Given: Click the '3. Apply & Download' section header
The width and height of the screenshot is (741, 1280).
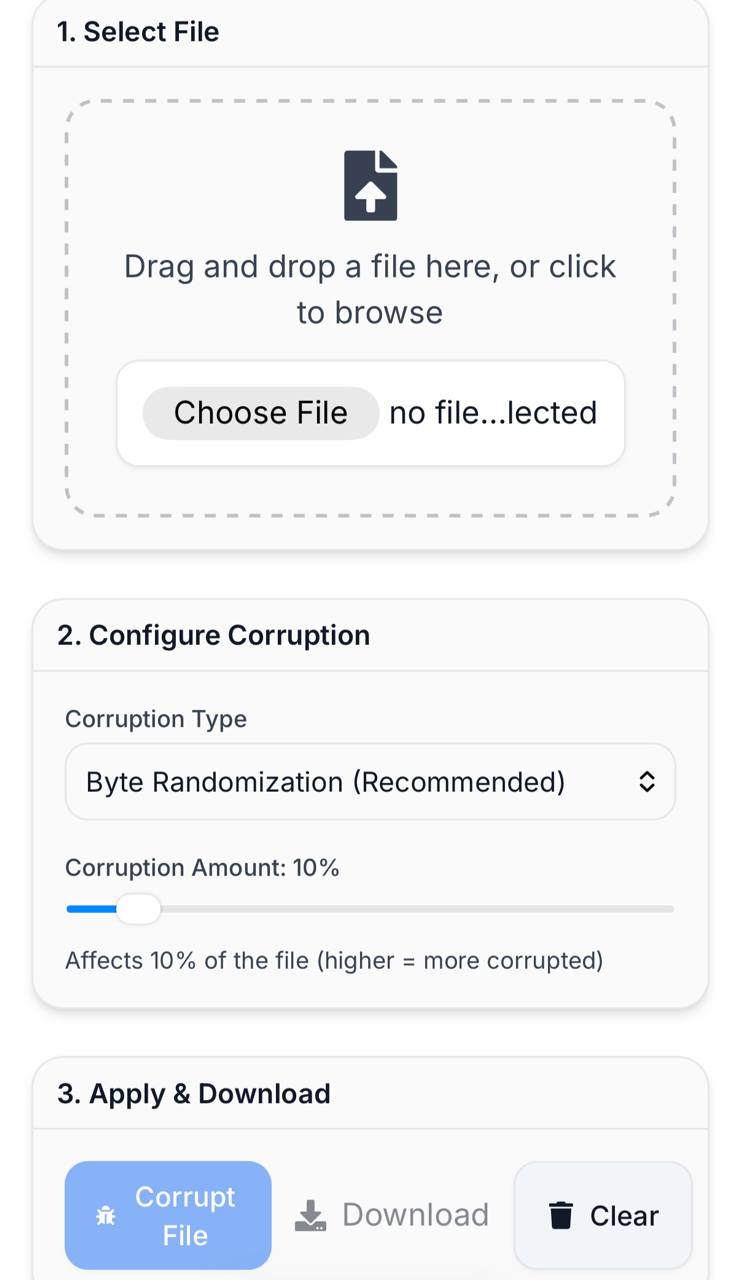Looking at the screenshot, I should coord(193,1094).
